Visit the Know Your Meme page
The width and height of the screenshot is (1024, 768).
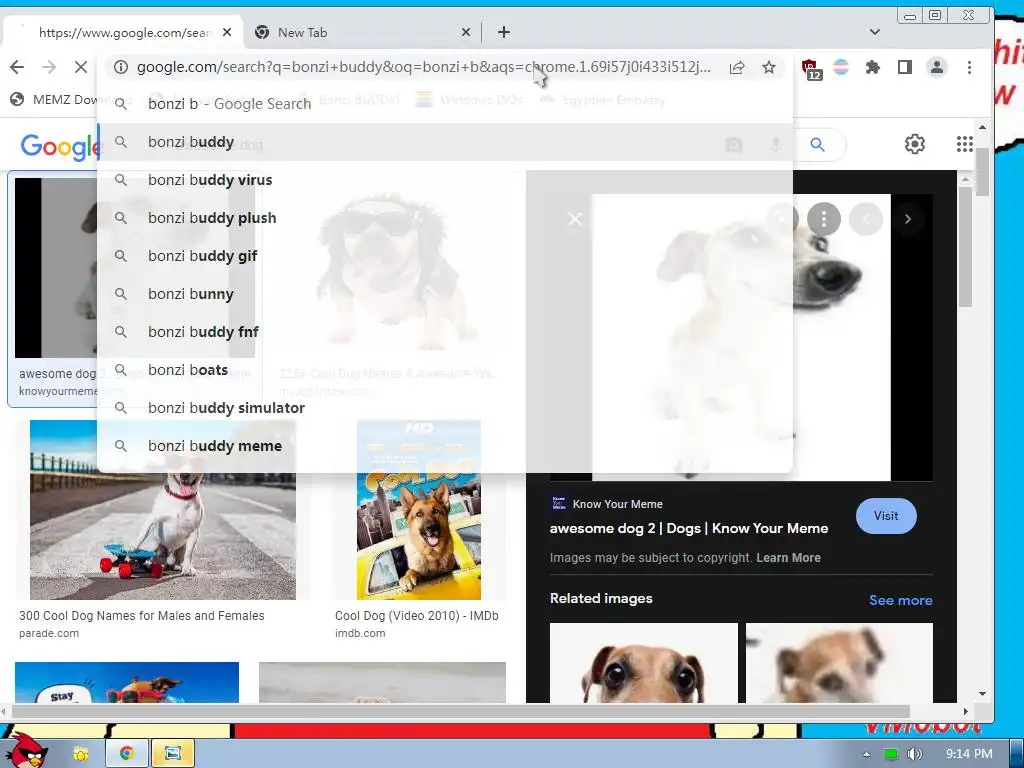pyautogui.click(x=886, y=516)
